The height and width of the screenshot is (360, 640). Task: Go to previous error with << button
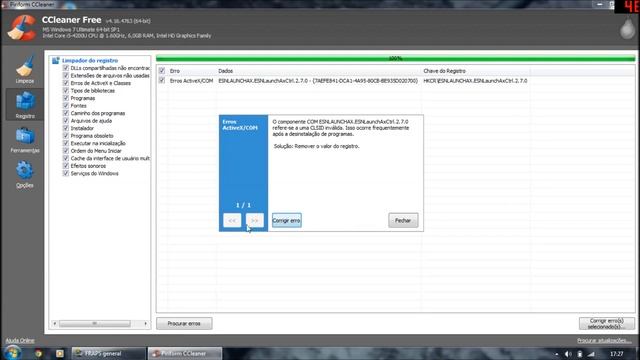[232, 220]
